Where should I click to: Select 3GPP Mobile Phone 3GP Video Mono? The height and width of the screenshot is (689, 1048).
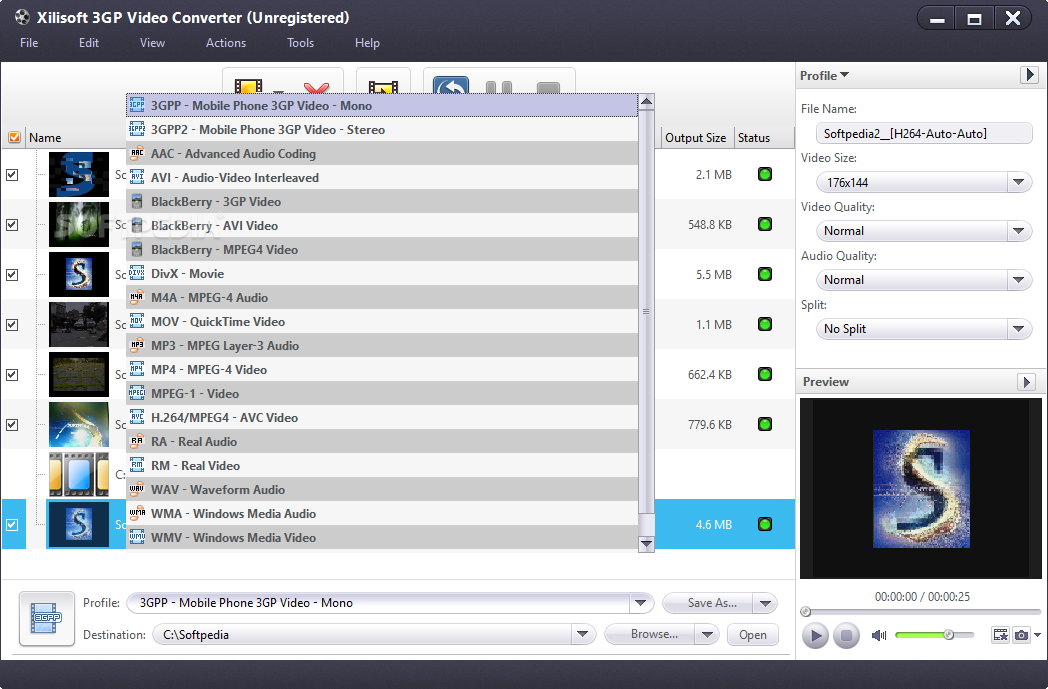pyautogui.click(x=382, y=106)
